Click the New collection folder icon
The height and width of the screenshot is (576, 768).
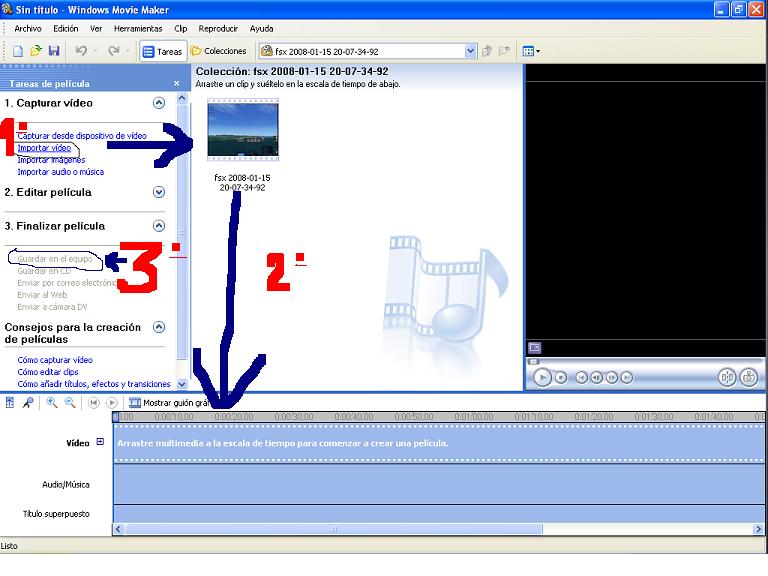point(504,51)
